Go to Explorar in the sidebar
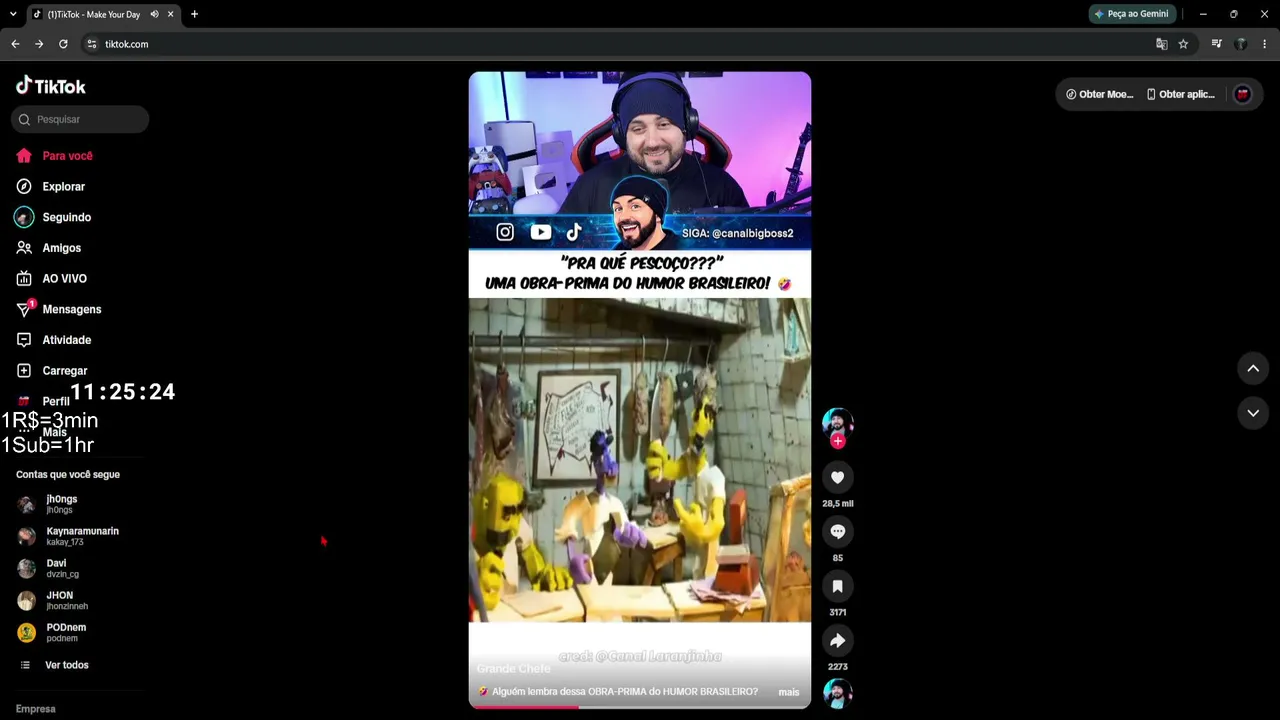Image resolution: width=1280 pixels, height=720 pixels. pyautogui.click(x=63, y=187)
